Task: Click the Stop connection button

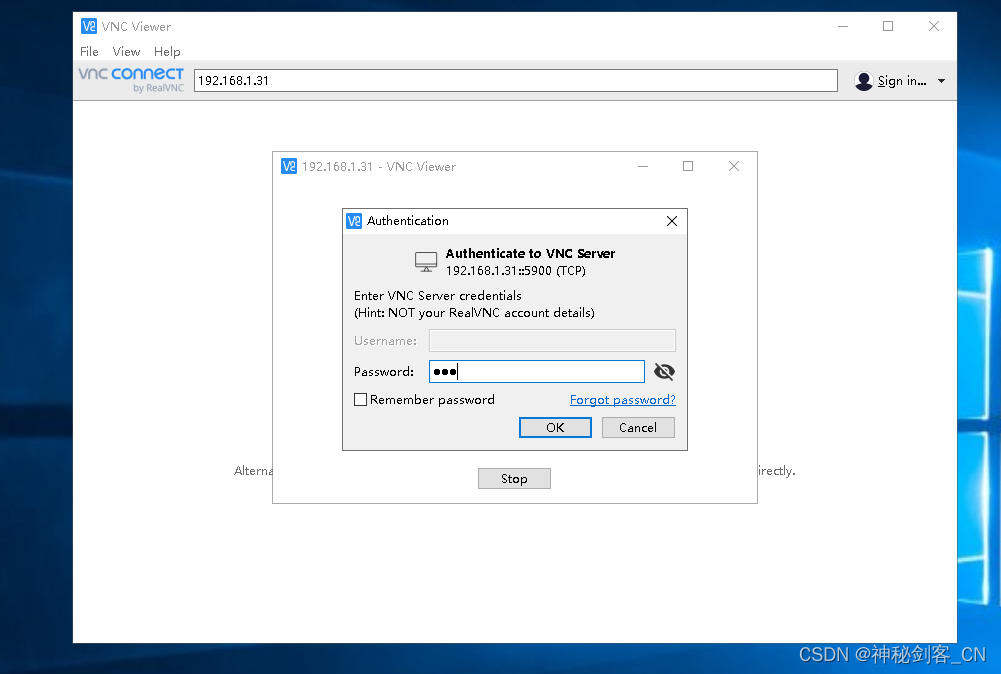Action: point(514,479)
